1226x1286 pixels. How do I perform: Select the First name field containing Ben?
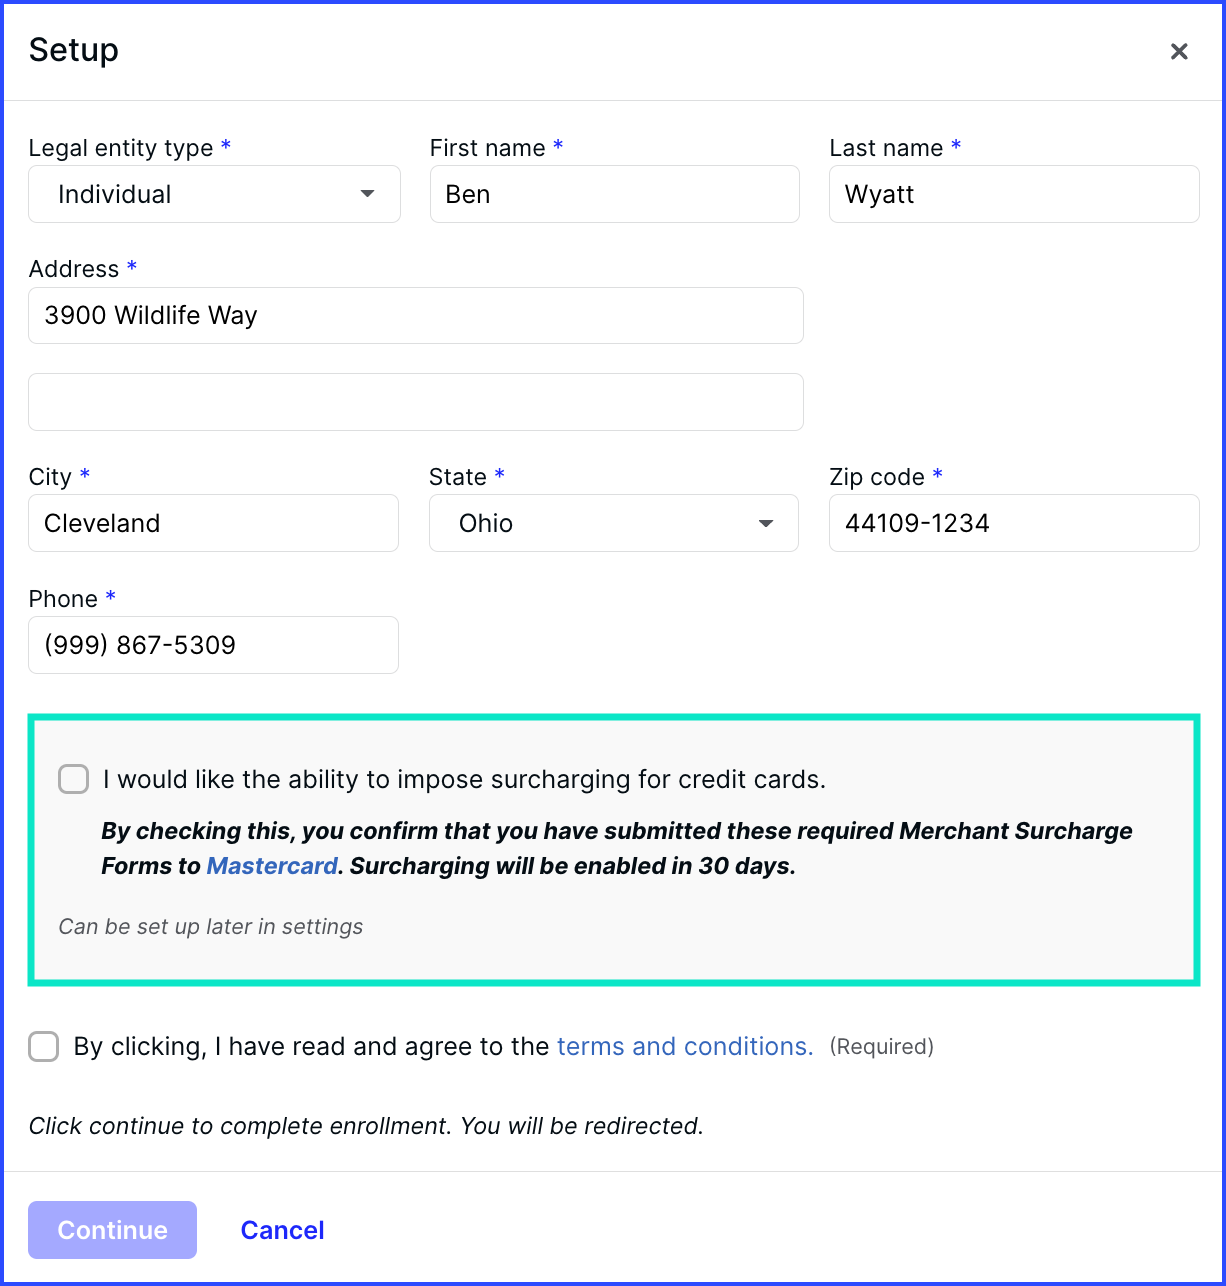614,194
